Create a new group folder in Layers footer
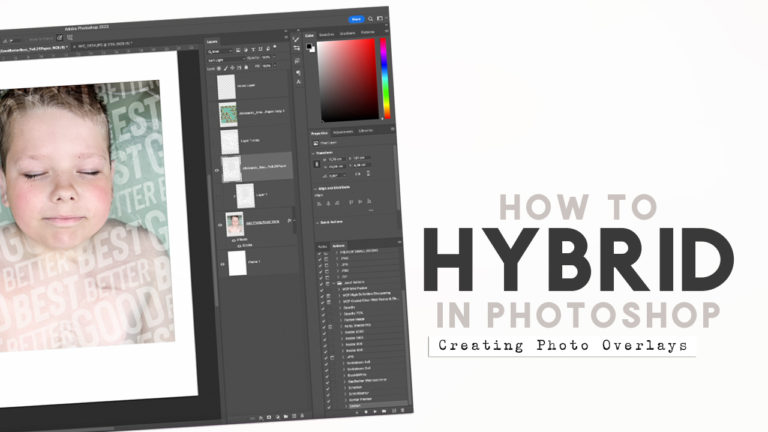Screen dimensions: 768x432 [x=286, y=416]
